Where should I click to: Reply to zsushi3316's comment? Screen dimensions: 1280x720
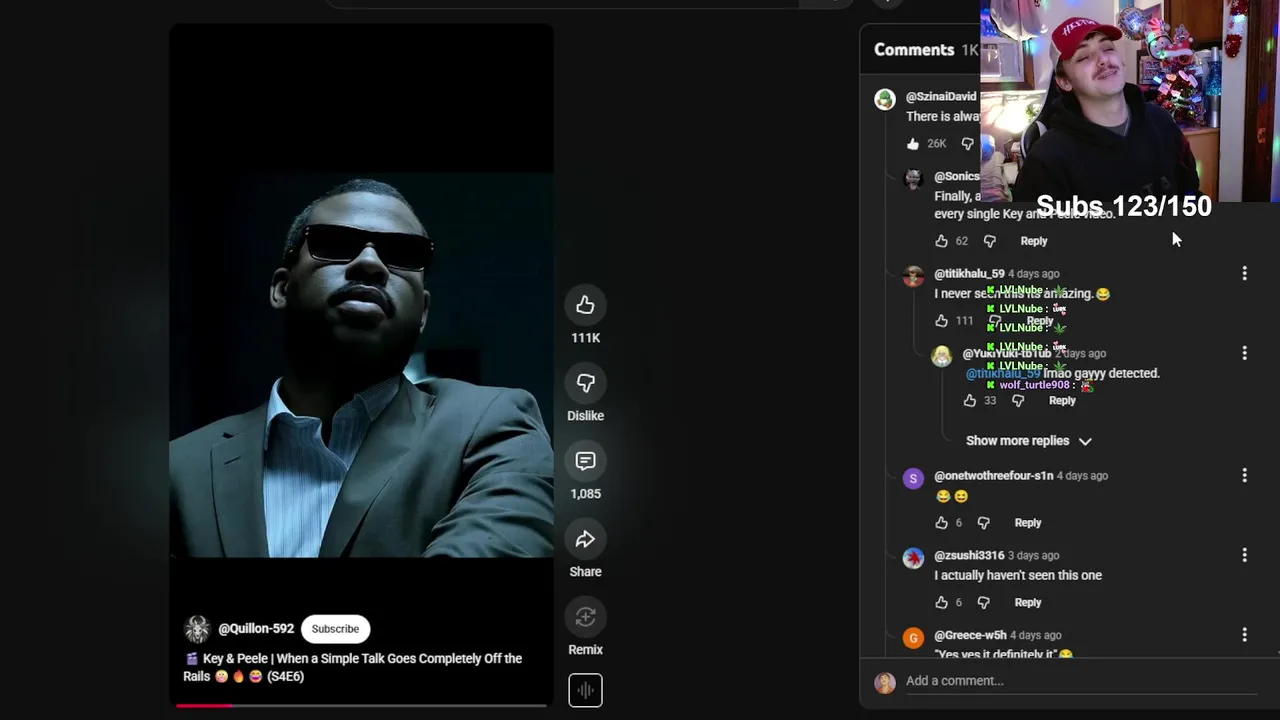pos(1028,603)
